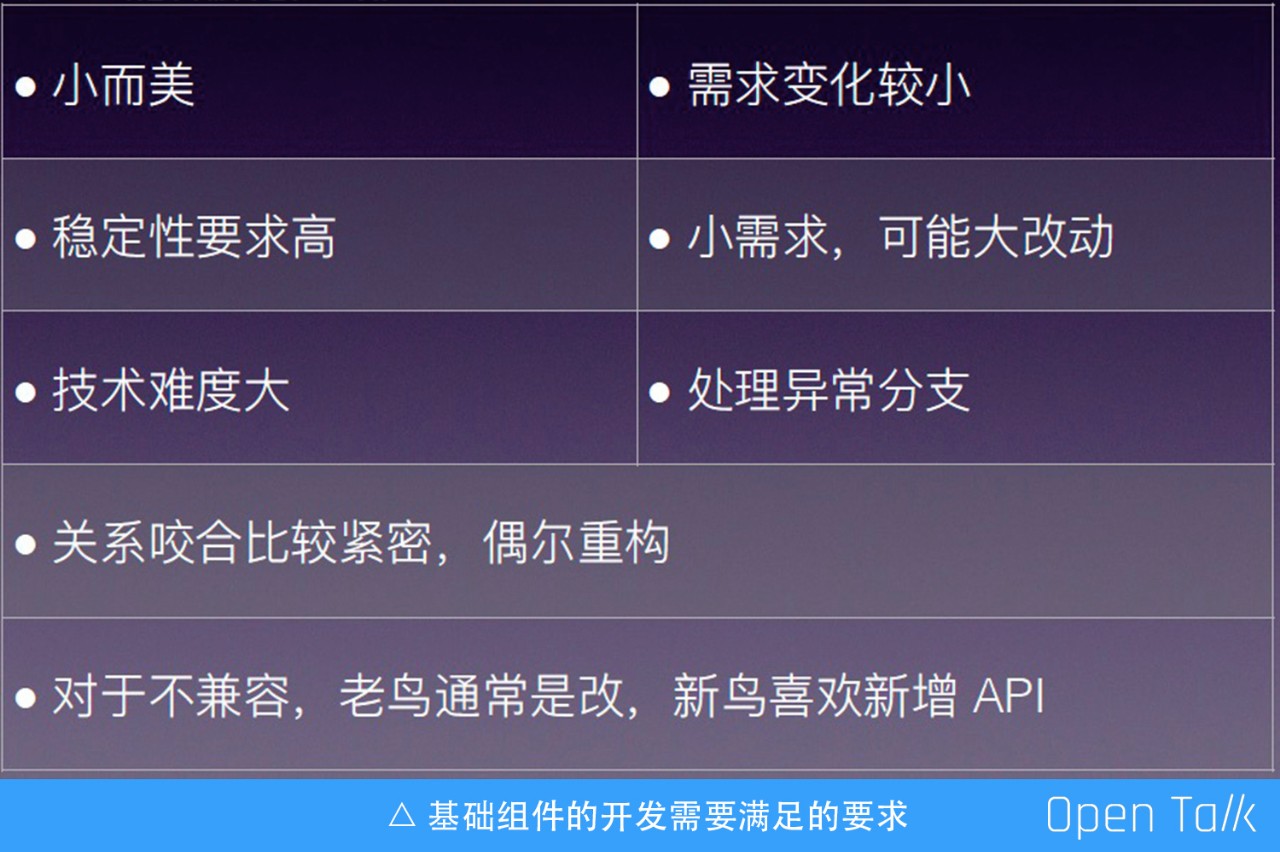
Task: Select the 需求变化较小 cell text
Action: pyautogui.click(x=829, y=84)
